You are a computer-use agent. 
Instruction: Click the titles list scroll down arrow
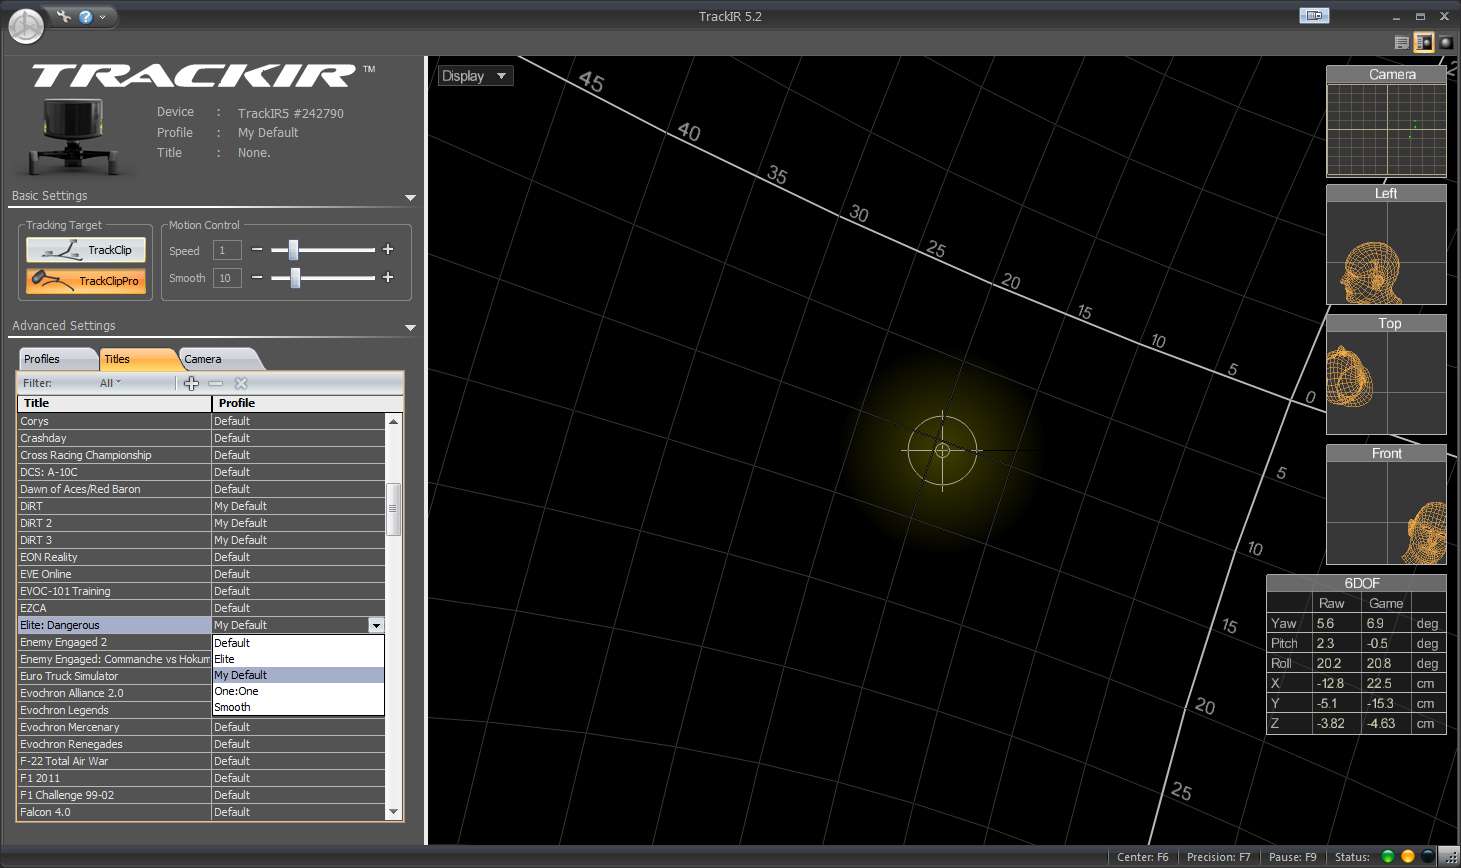pos(393,812)
